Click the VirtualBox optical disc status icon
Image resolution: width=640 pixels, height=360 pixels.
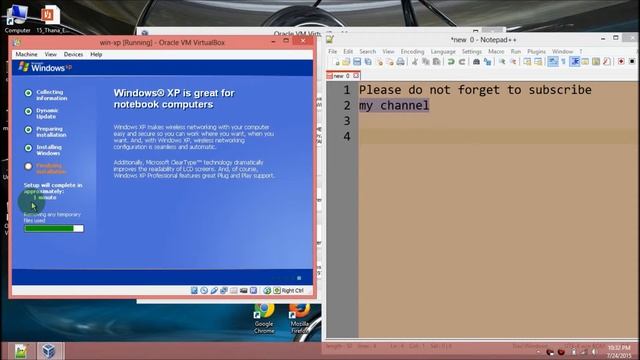[x=204, y=290]
